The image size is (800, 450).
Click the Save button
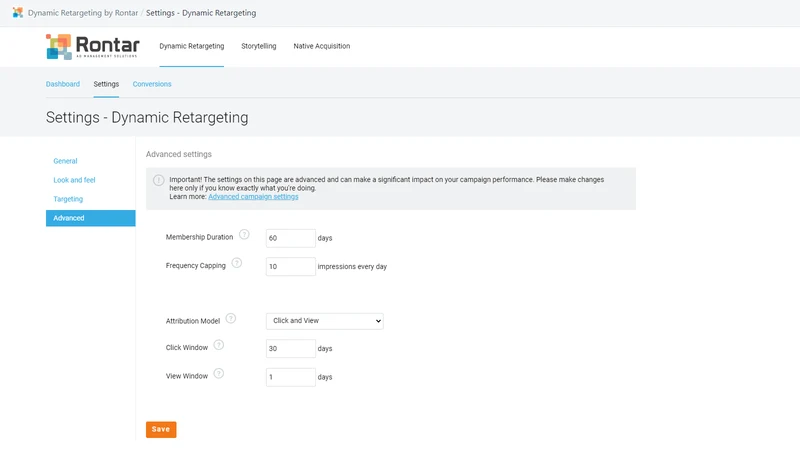[x=161, y=430]
